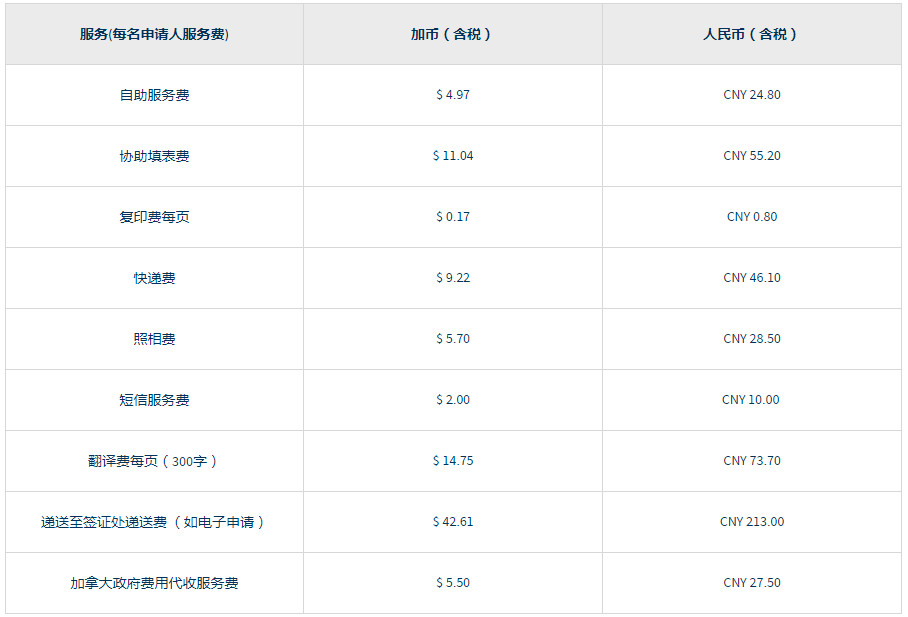Click the 加拿大政府费用代收服务费 cell

tap(152, 582)
